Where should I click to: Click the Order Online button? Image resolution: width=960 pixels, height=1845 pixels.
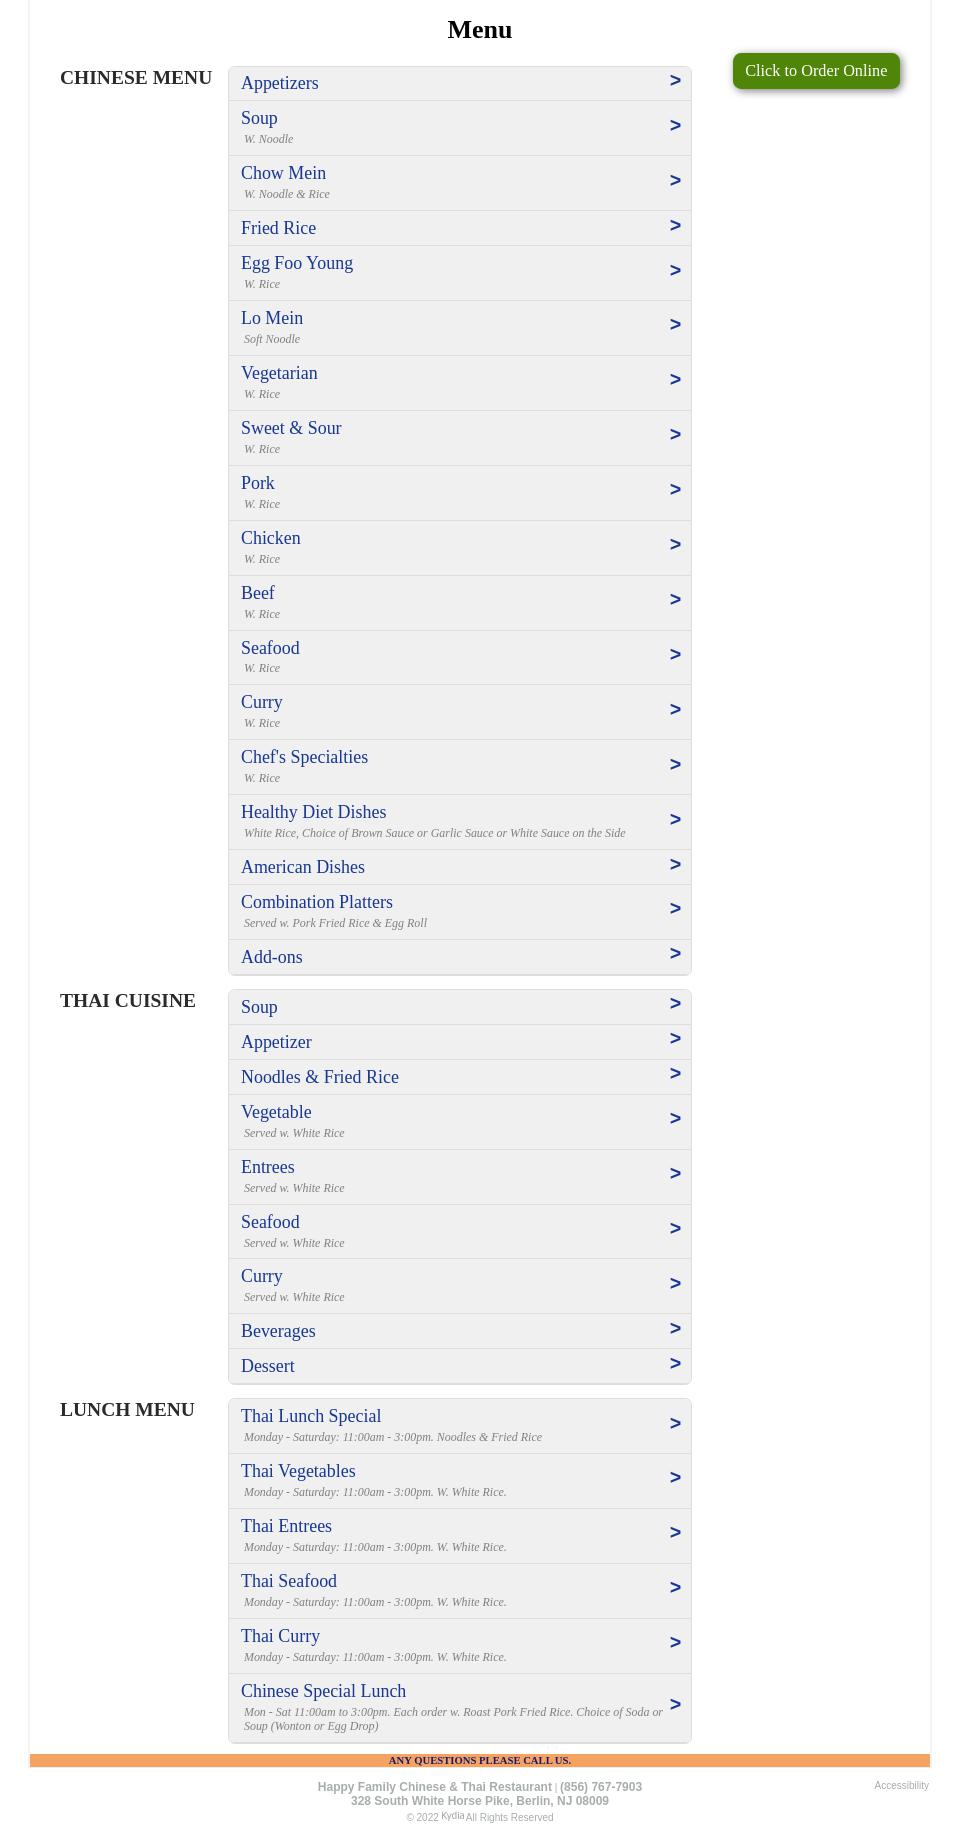pyautogui.click(x=815, y=71)
